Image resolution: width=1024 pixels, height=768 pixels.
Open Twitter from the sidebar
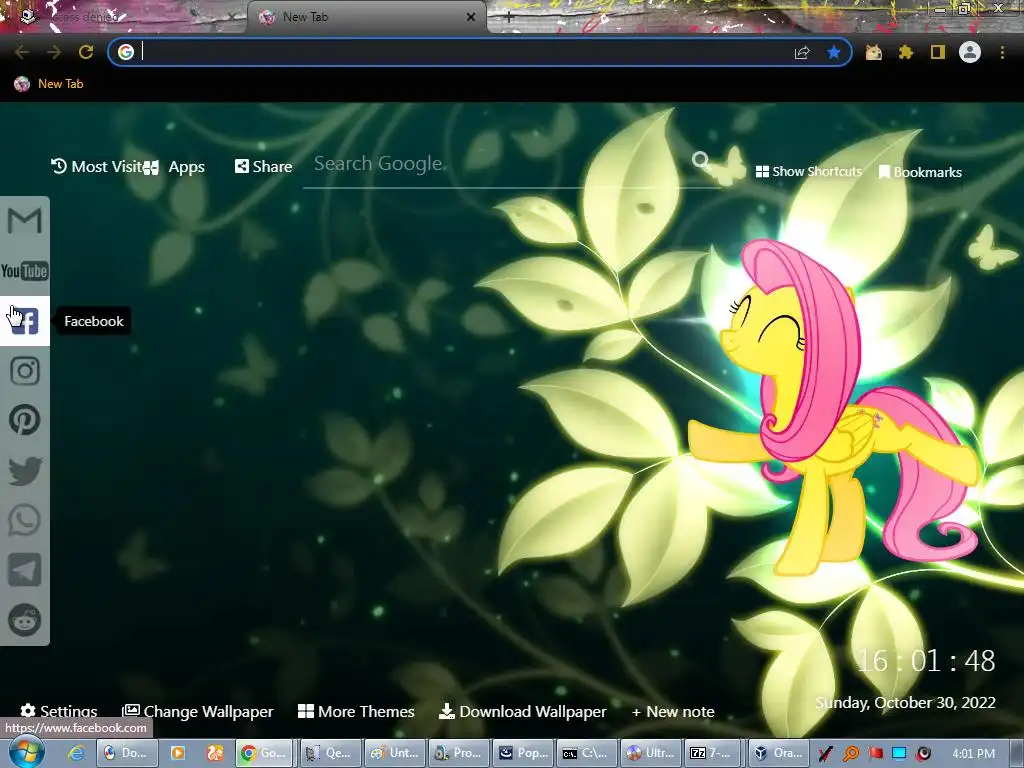point(25,470)
